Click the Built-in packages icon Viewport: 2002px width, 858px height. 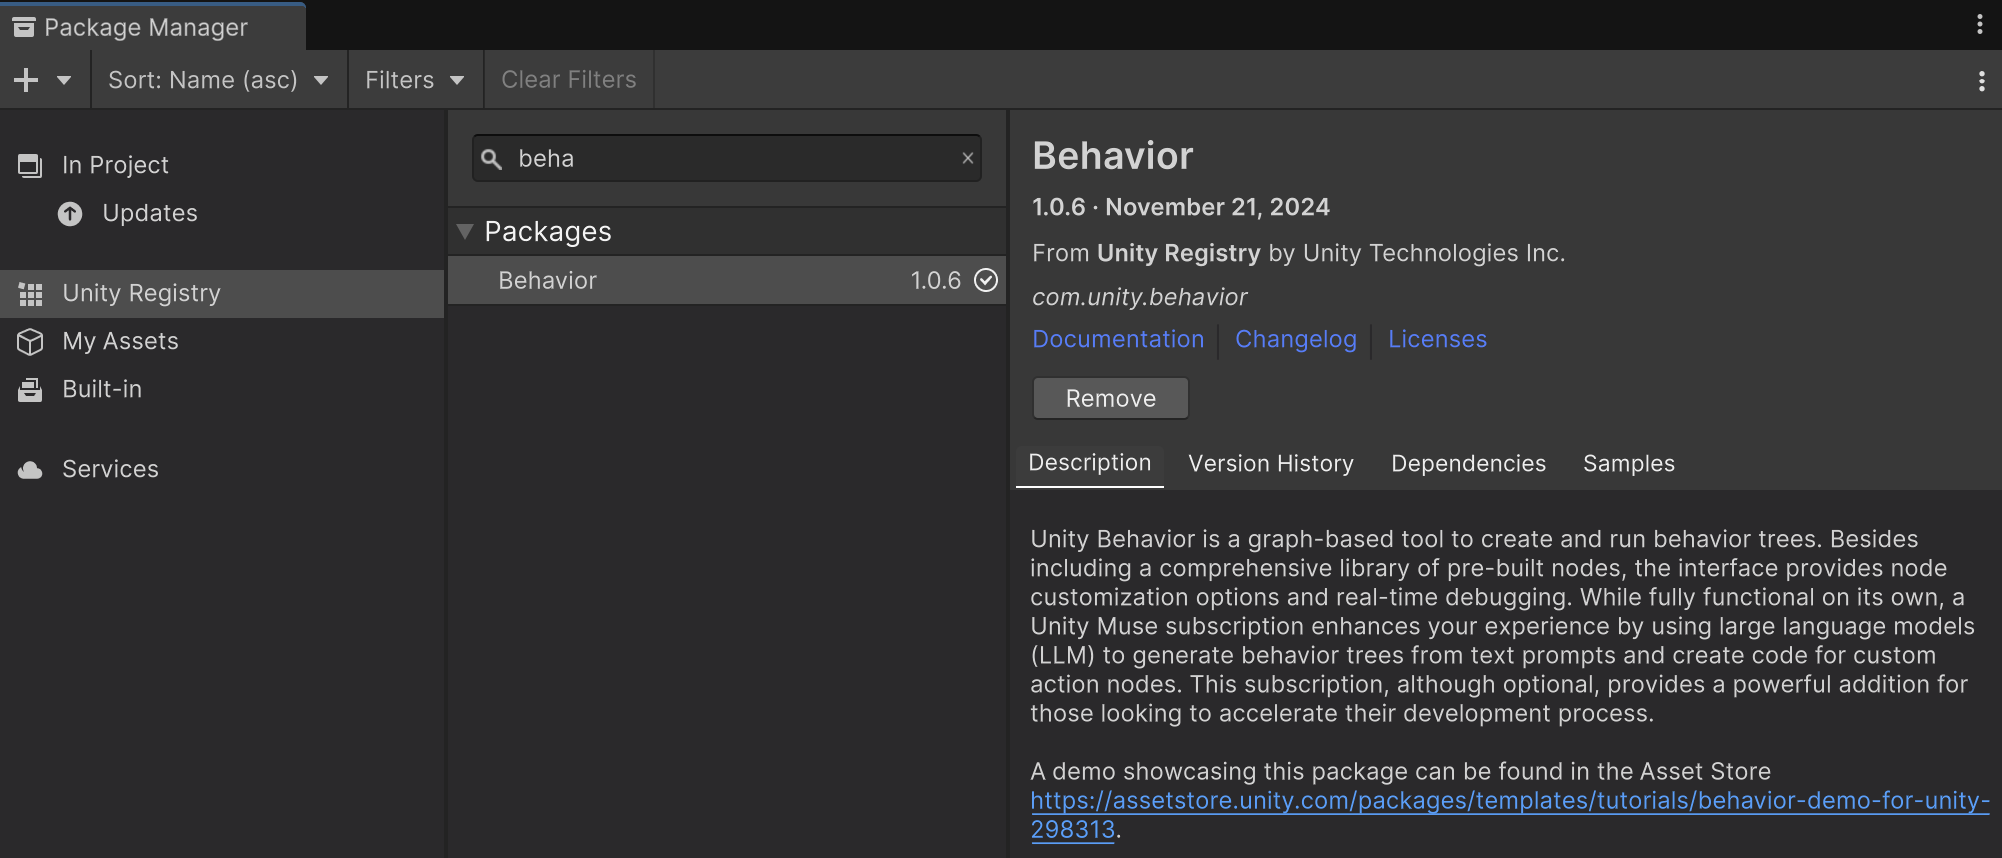30,390
